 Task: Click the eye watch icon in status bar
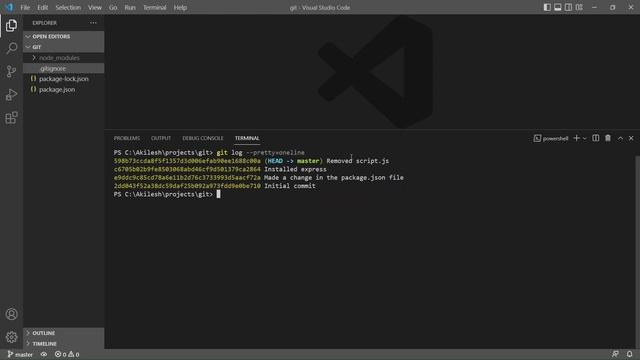[44, 354]
